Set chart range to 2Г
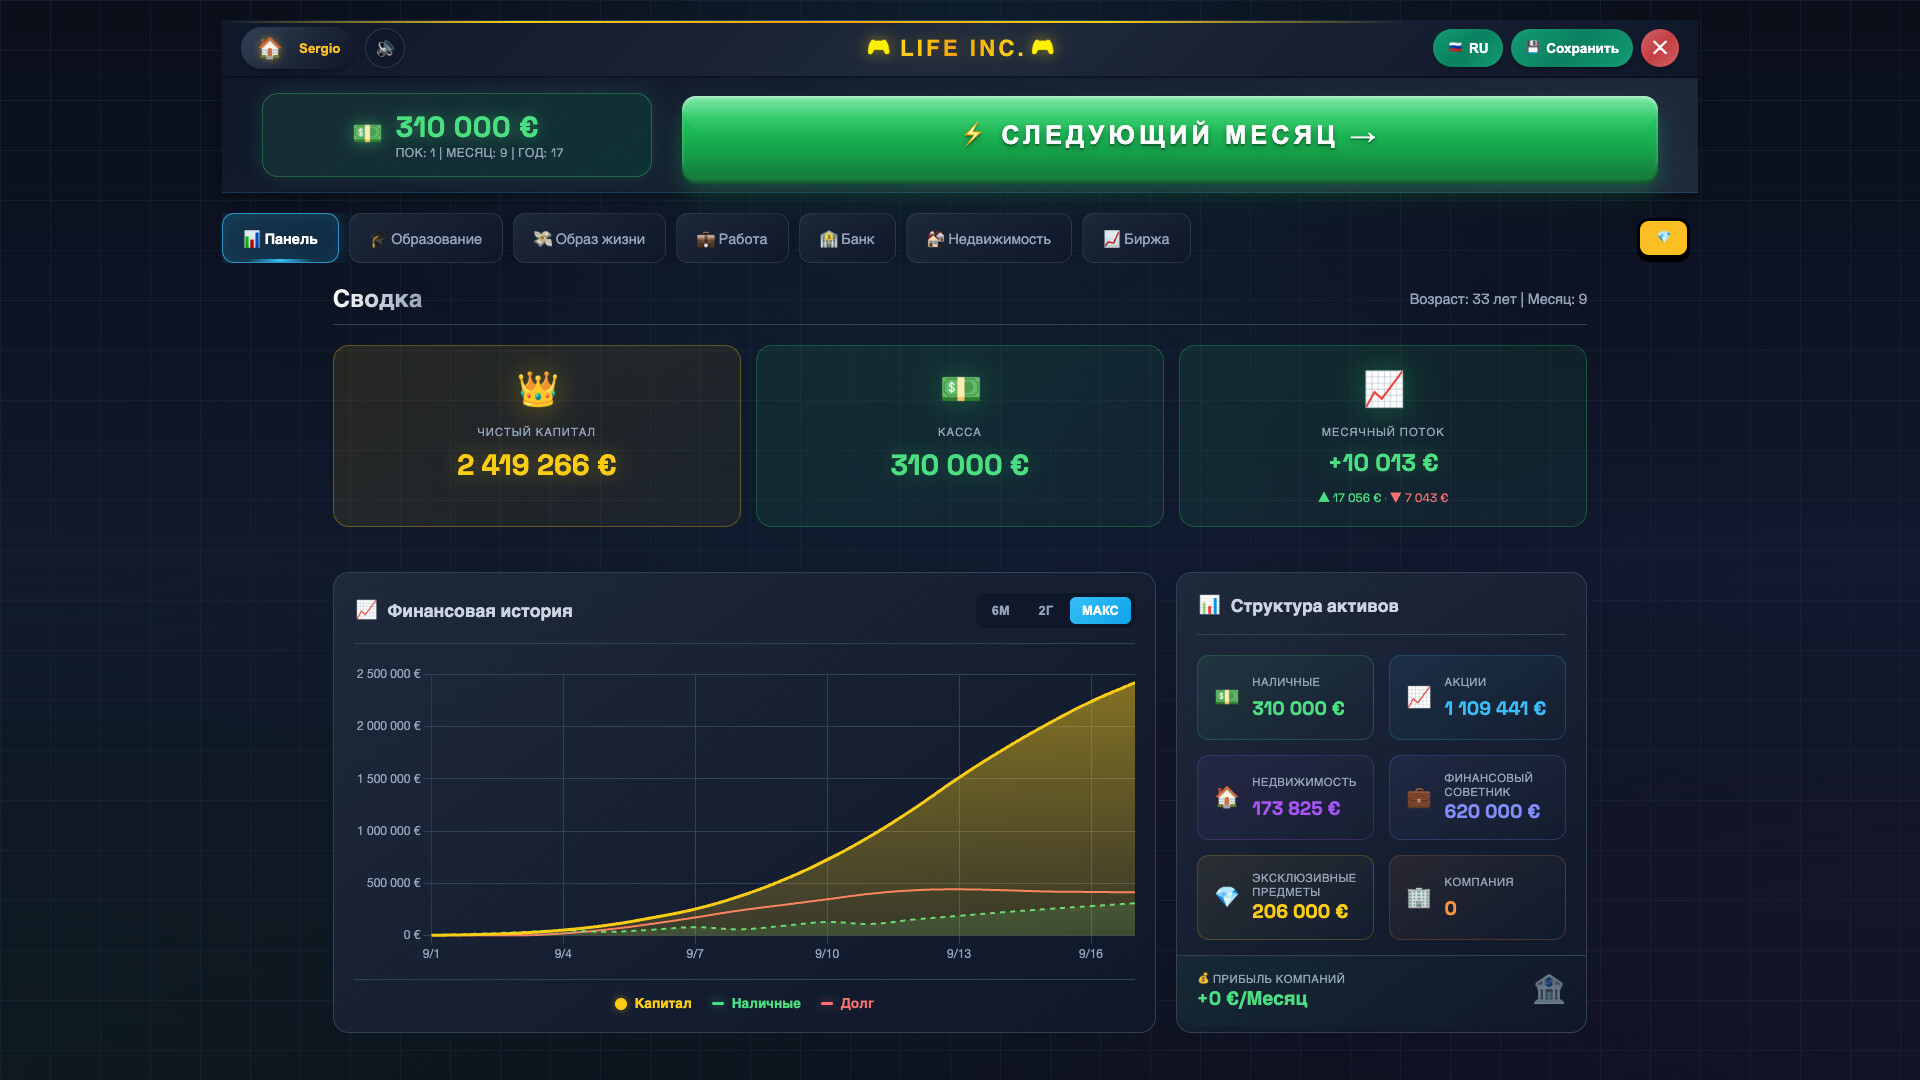Screen dimensions: 1920x1080 point(1046,610)
